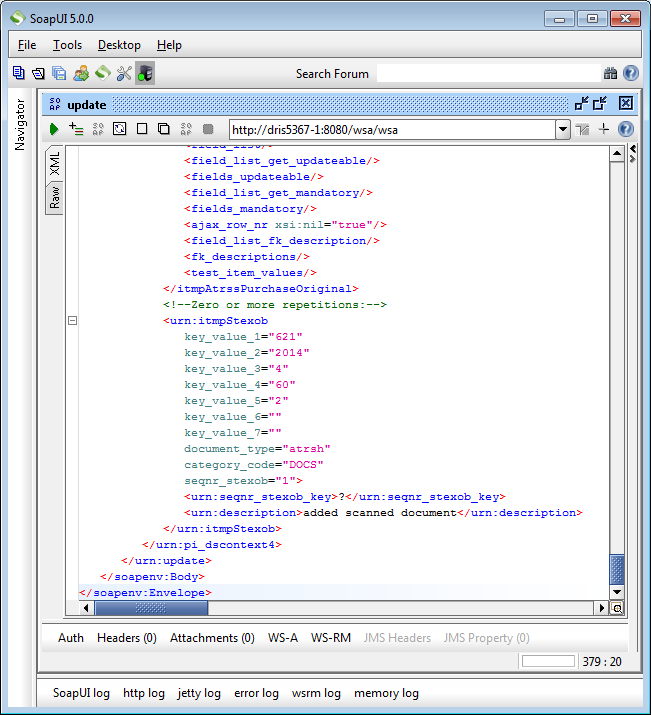Viewport: 651px width, 715px height.
Task: Click the 'added scanned document' description text
Action: click(x=380, y=513)
